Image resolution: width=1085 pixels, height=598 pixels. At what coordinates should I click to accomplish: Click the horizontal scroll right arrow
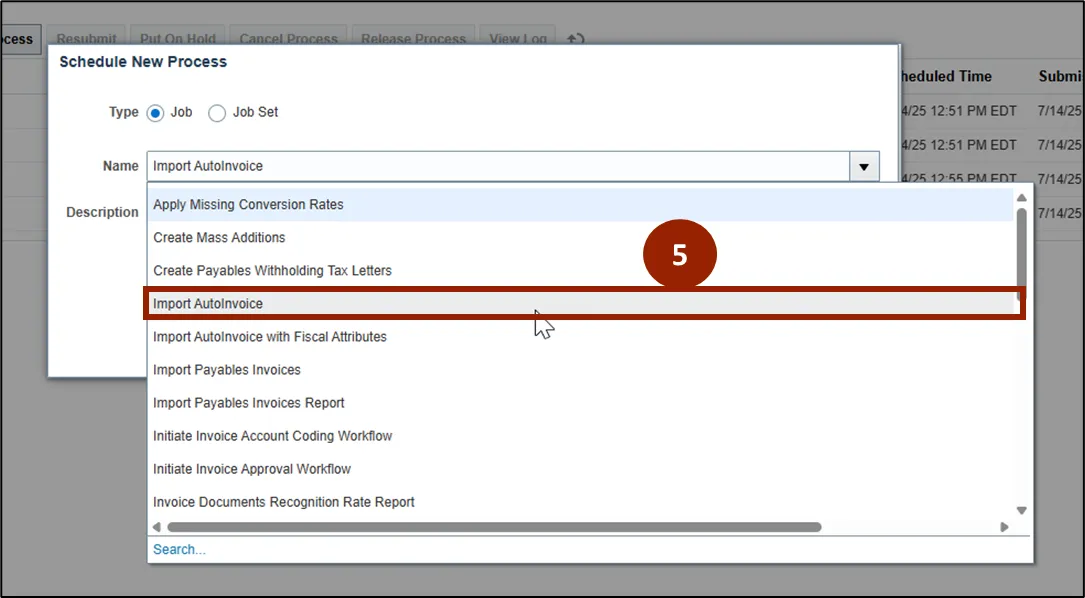point(1005,527)
